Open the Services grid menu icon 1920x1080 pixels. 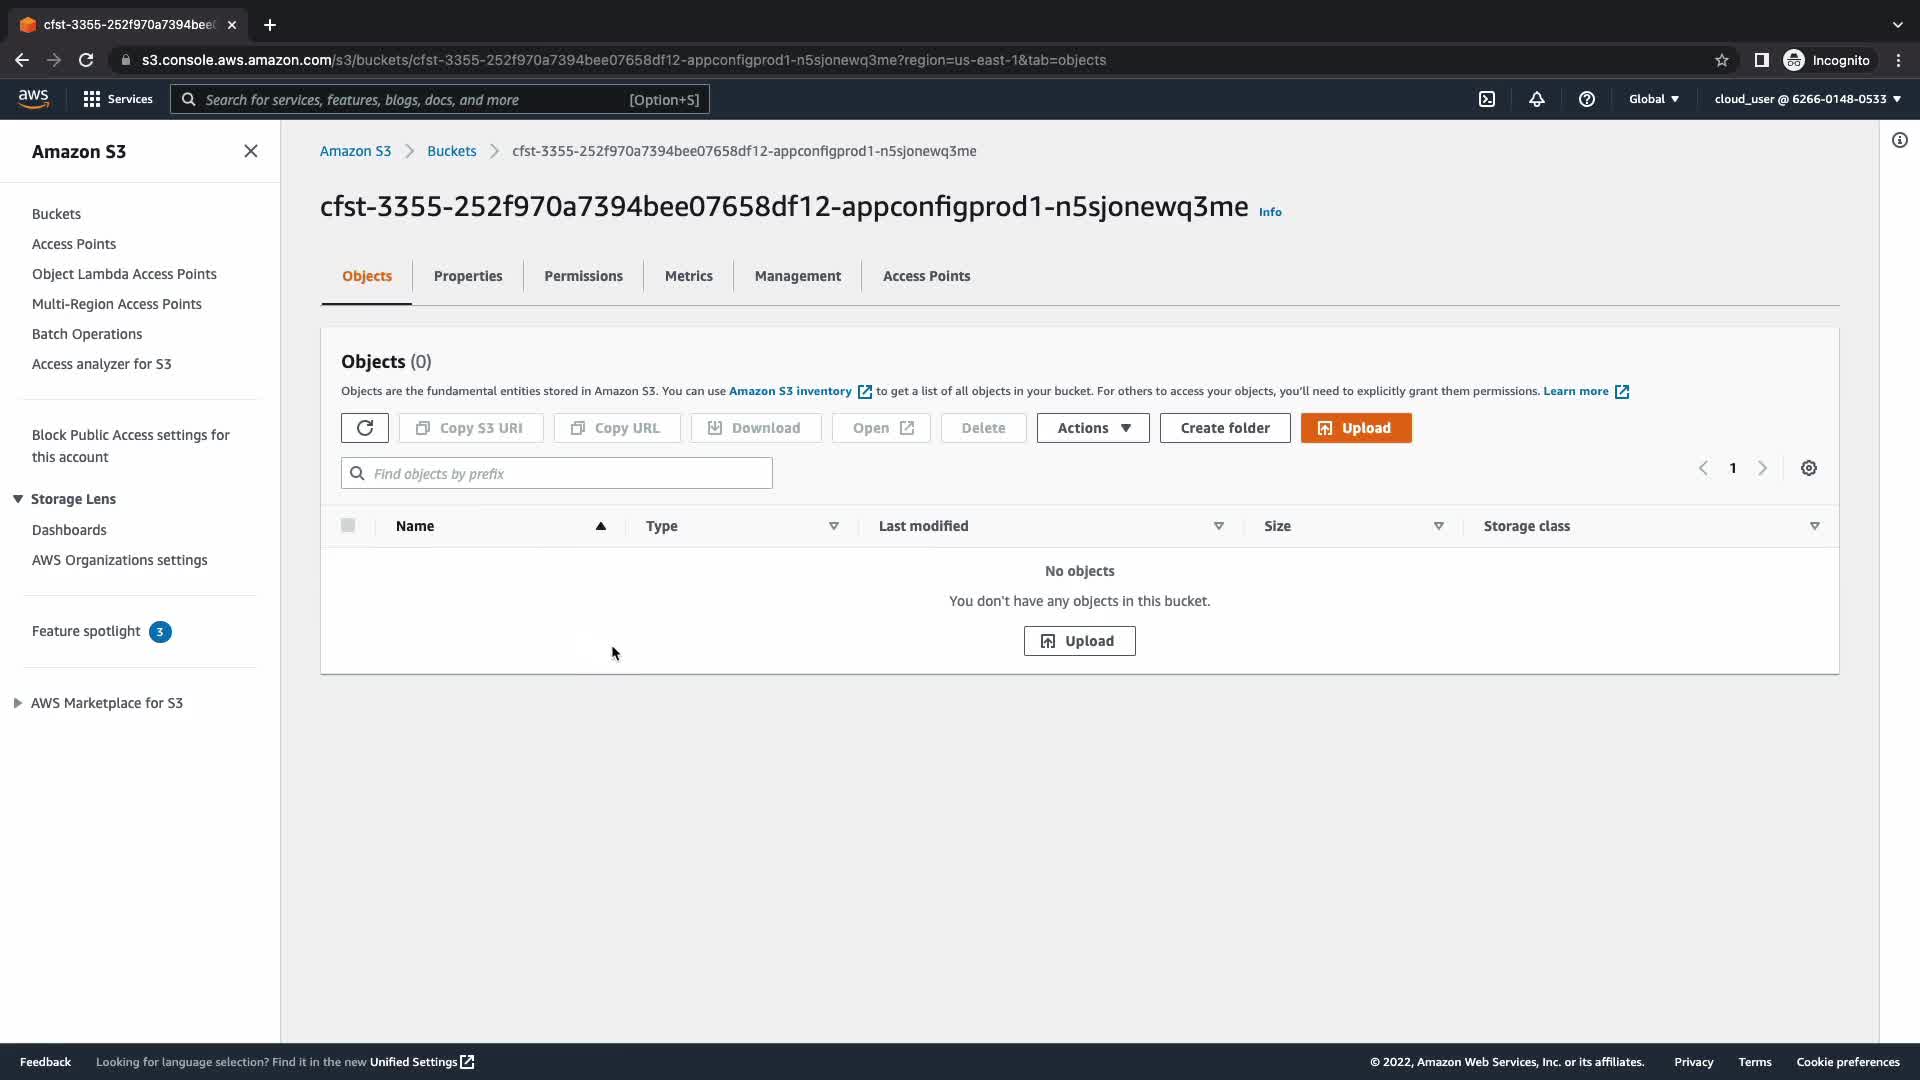tap(92, 99)
